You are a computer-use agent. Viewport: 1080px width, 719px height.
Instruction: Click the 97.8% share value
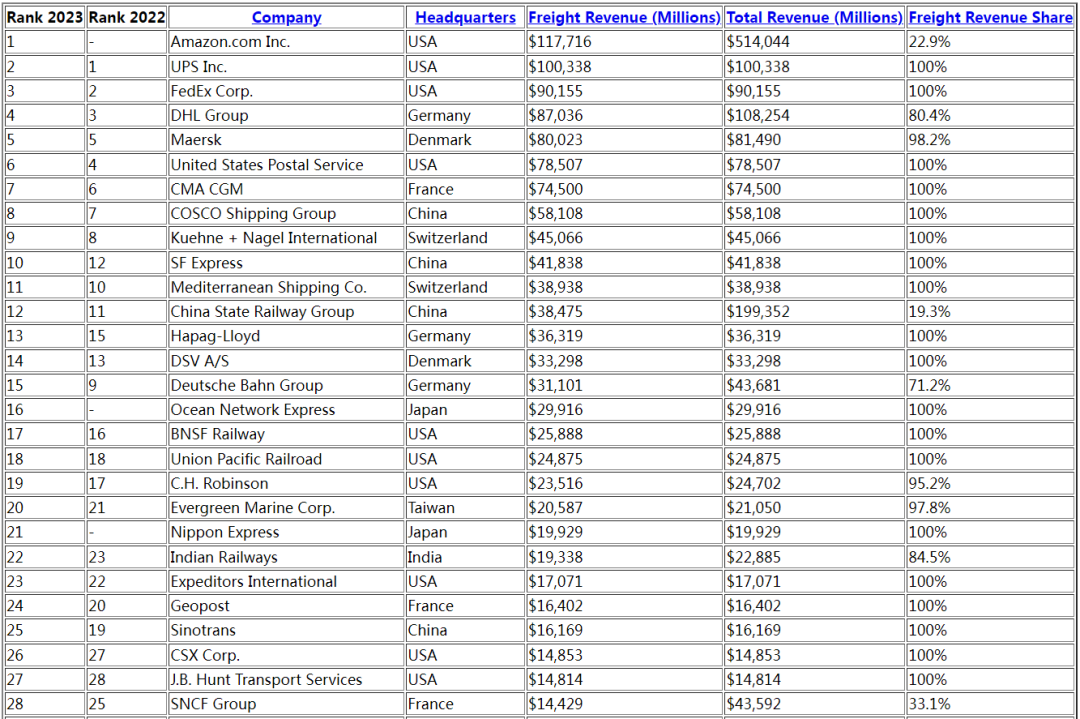pyautogui.click(x=990, y=508)
